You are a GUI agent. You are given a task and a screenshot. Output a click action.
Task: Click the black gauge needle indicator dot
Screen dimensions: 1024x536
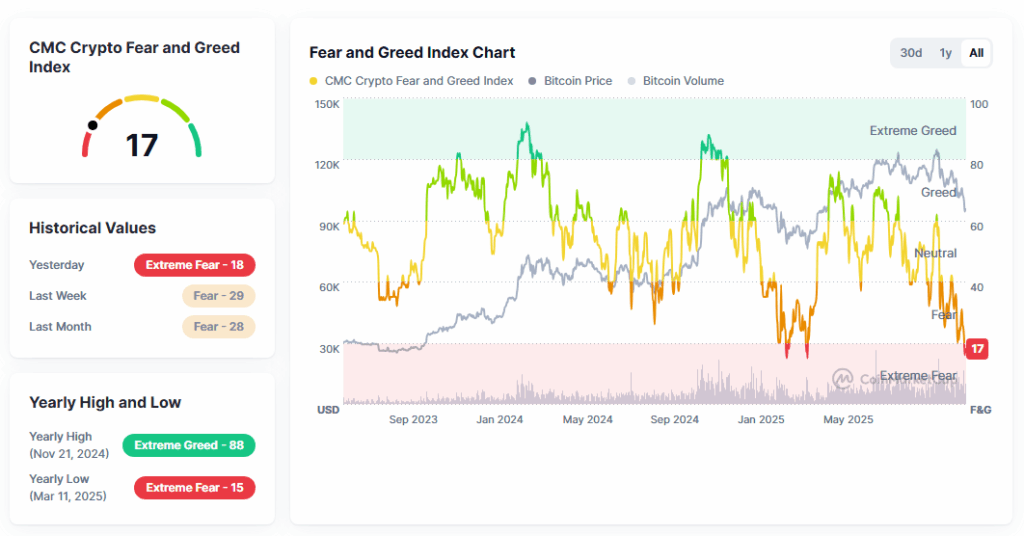click(93, 126)
